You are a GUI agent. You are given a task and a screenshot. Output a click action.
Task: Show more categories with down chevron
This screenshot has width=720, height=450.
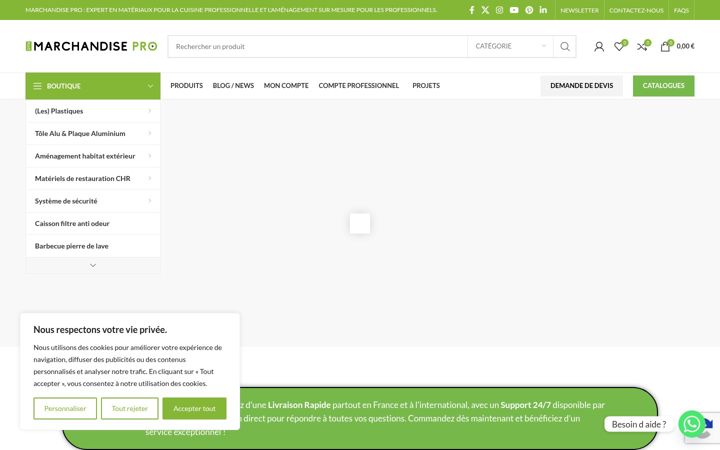[x=93, y=265]
